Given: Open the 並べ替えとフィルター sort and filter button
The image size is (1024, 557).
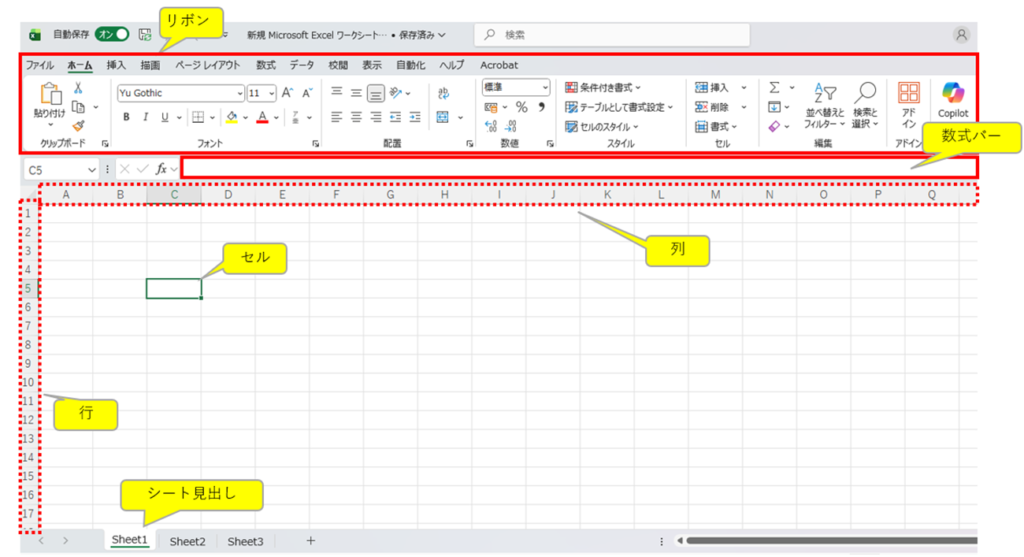Looking at the screenshot, I should 824,106.
